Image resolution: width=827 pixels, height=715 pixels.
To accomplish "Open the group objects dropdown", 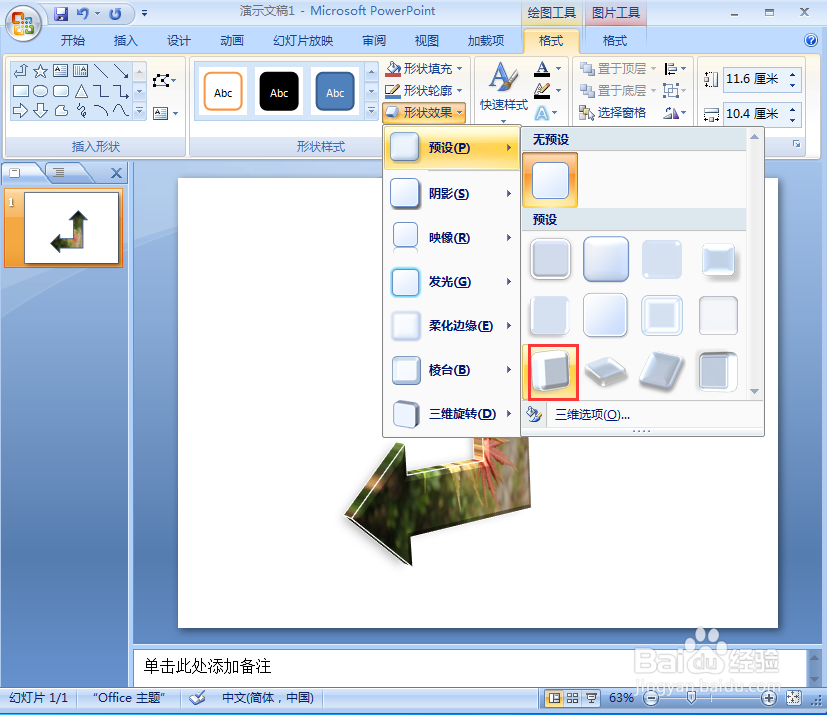I will tap(675, 91).
